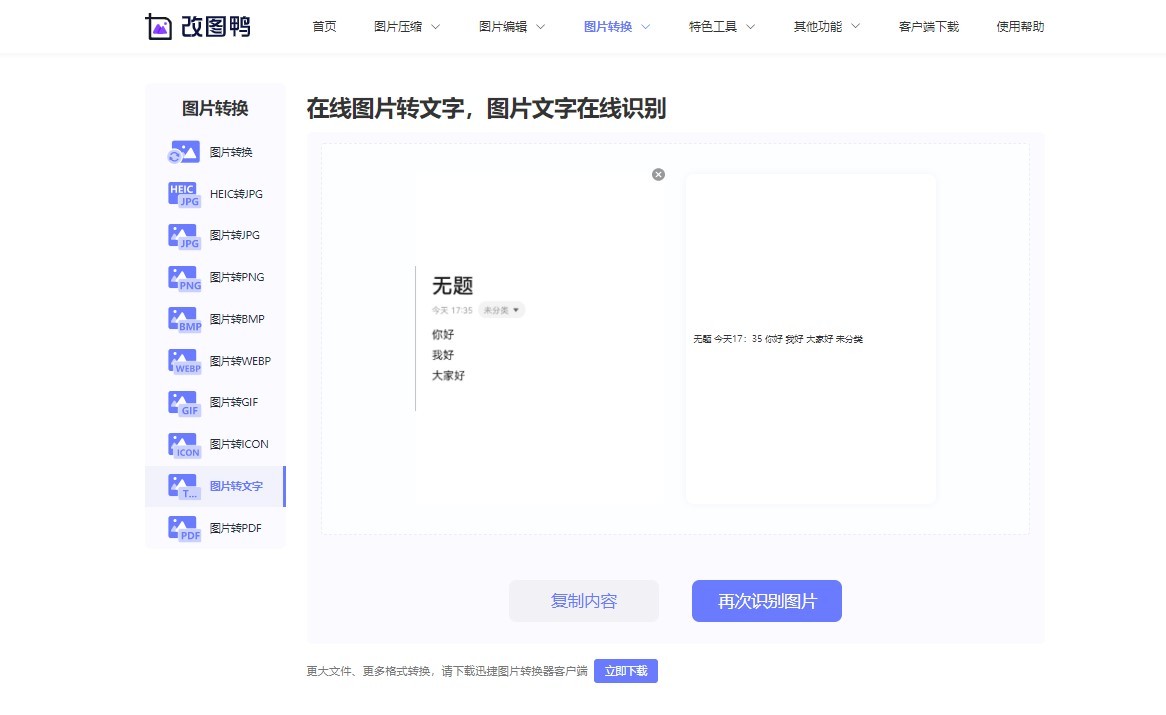Viewport: 1166px width, 715px height.
Task: Go to the 首页 menu item
Action: pyautogui.click(x=324, y=27)
